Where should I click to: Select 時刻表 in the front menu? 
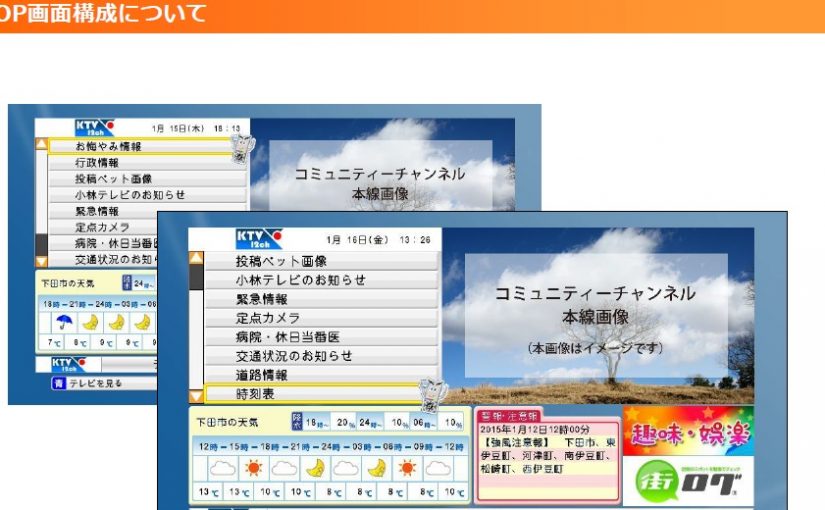[x=310, y=394]
